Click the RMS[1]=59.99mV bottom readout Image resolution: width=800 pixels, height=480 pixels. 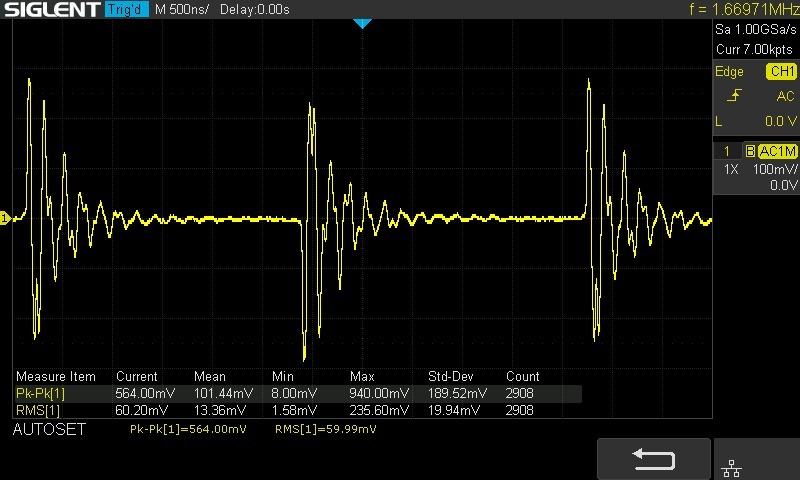tap(326, 429)
